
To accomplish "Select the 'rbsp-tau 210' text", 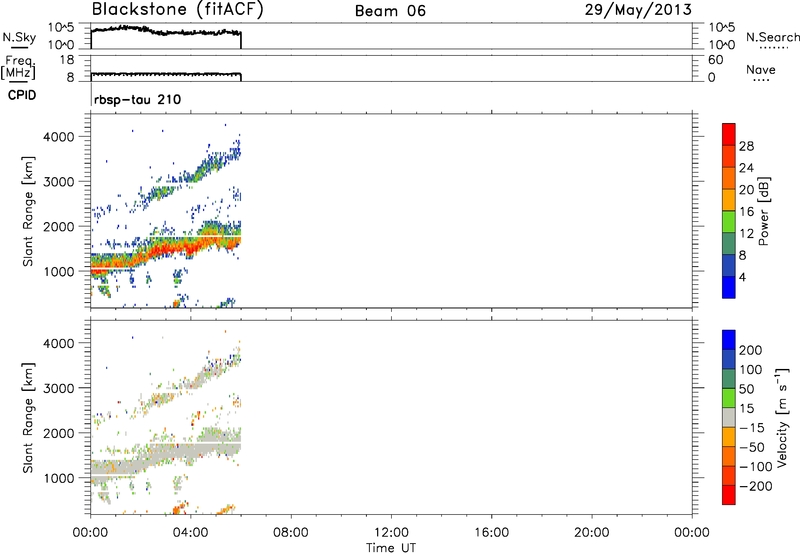I will click(137, 99).
